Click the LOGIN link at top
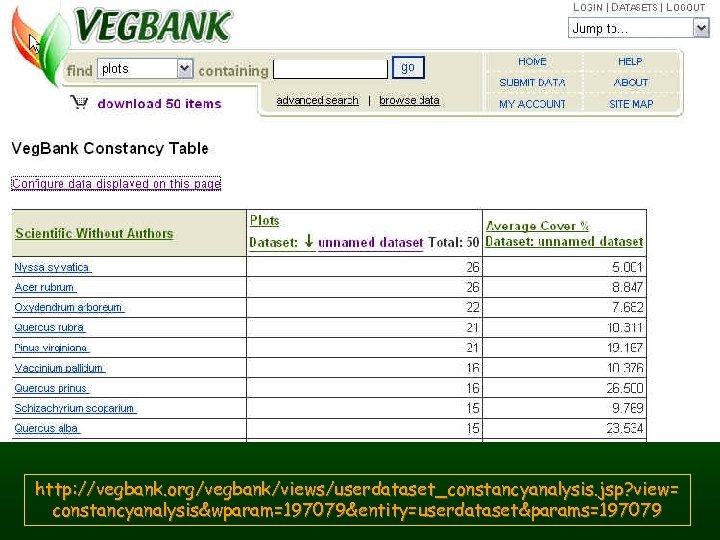This screenshot has height=540, width=720. tap(588, 7)
